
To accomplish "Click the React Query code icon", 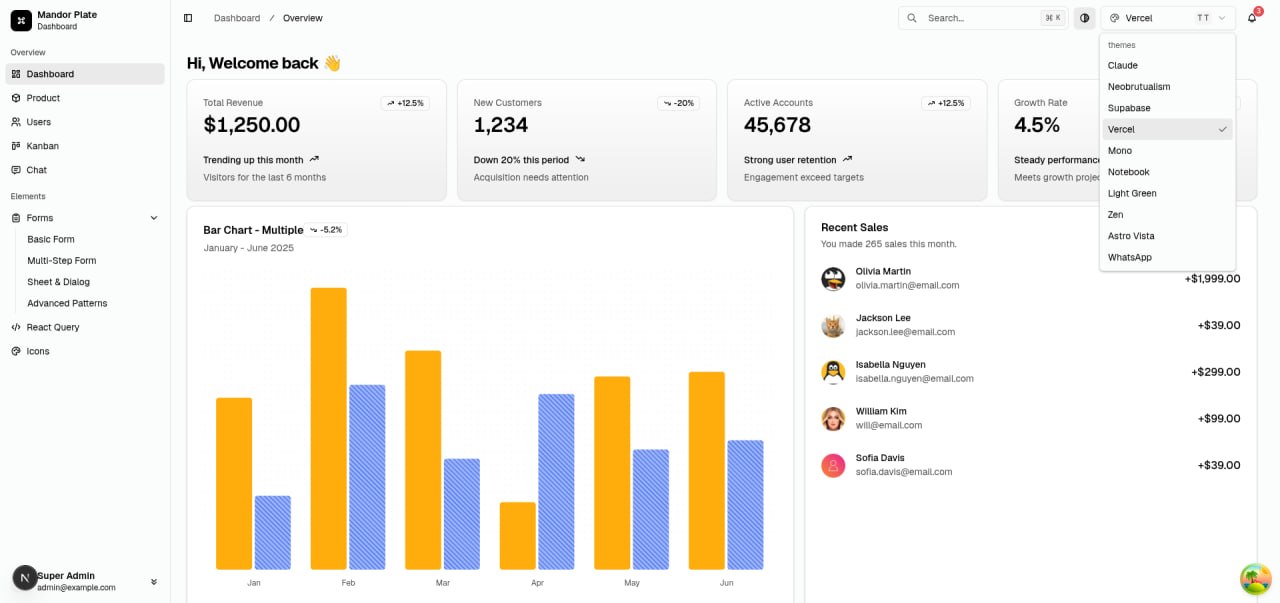I will [16, 327].
